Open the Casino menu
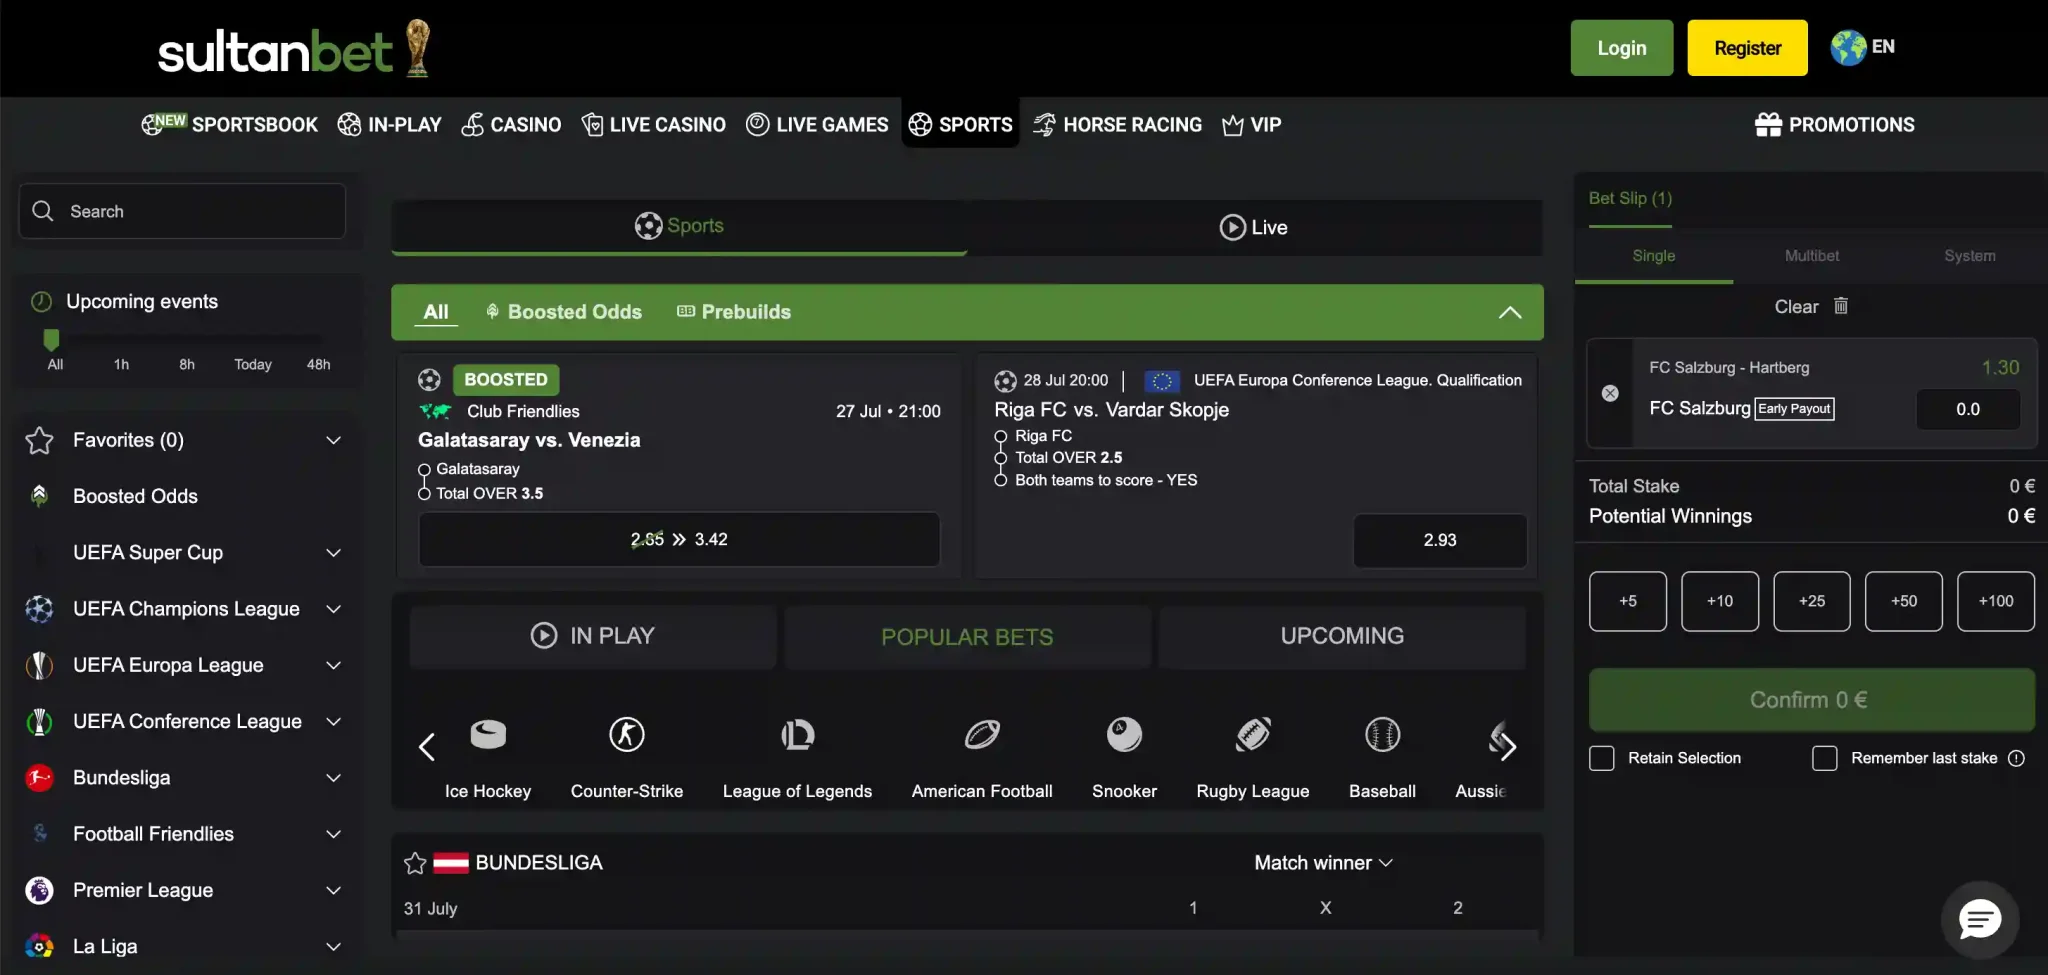The height and width of the screenshot is (975, 2048). pyautogui.click(x=511, y=124)
